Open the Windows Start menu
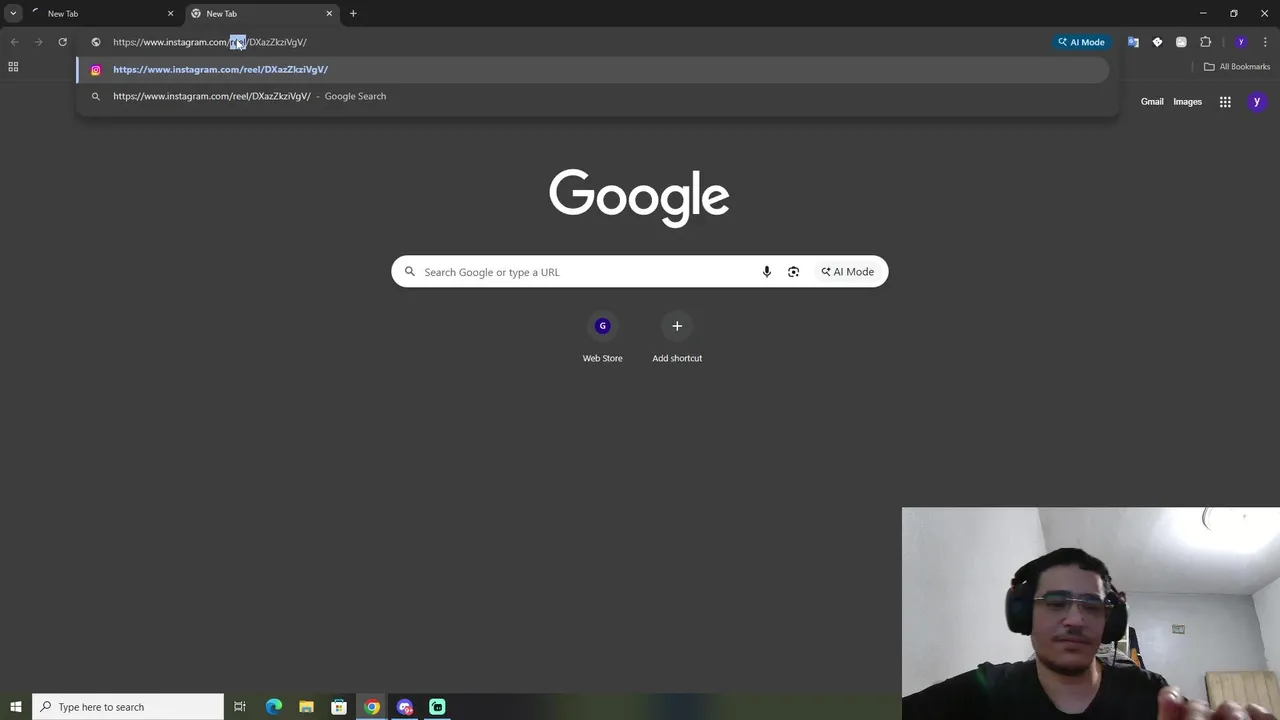 tap(16, 707)
